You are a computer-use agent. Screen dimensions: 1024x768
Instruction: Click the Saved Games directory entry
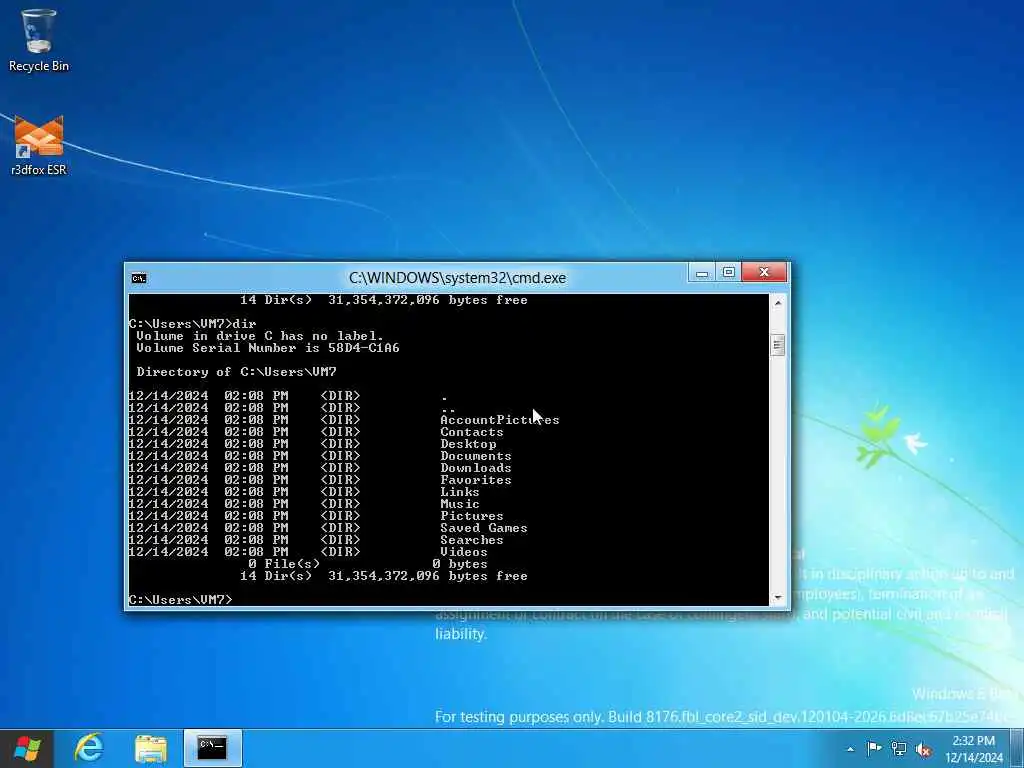[483, 528]
